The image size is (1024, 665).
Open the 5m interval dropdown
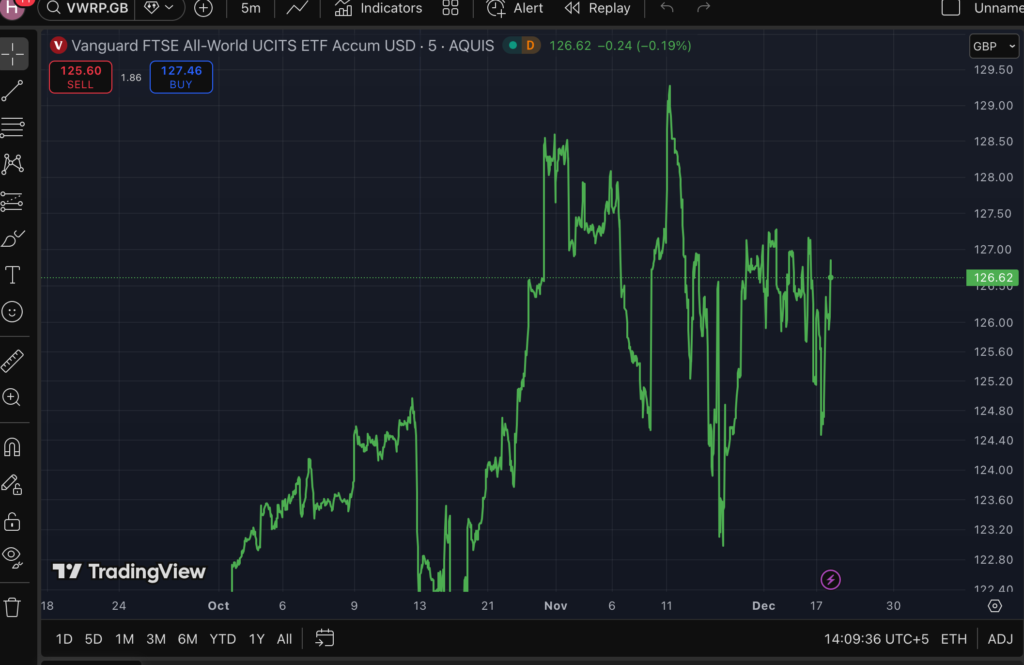[251, 9]
